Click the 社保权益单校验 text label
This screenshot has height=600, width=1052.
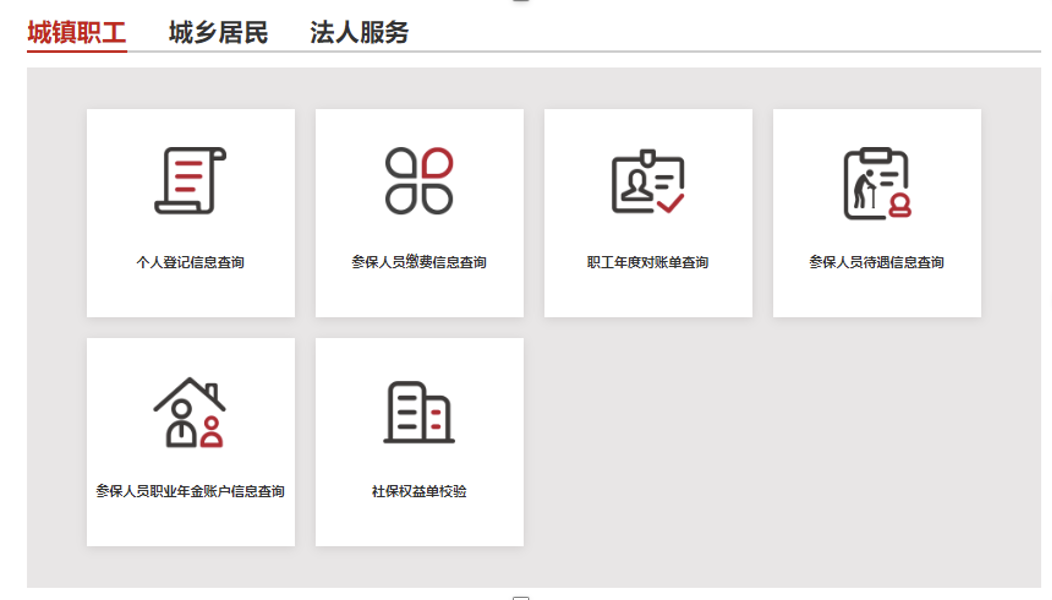click(x=419, y=490)
